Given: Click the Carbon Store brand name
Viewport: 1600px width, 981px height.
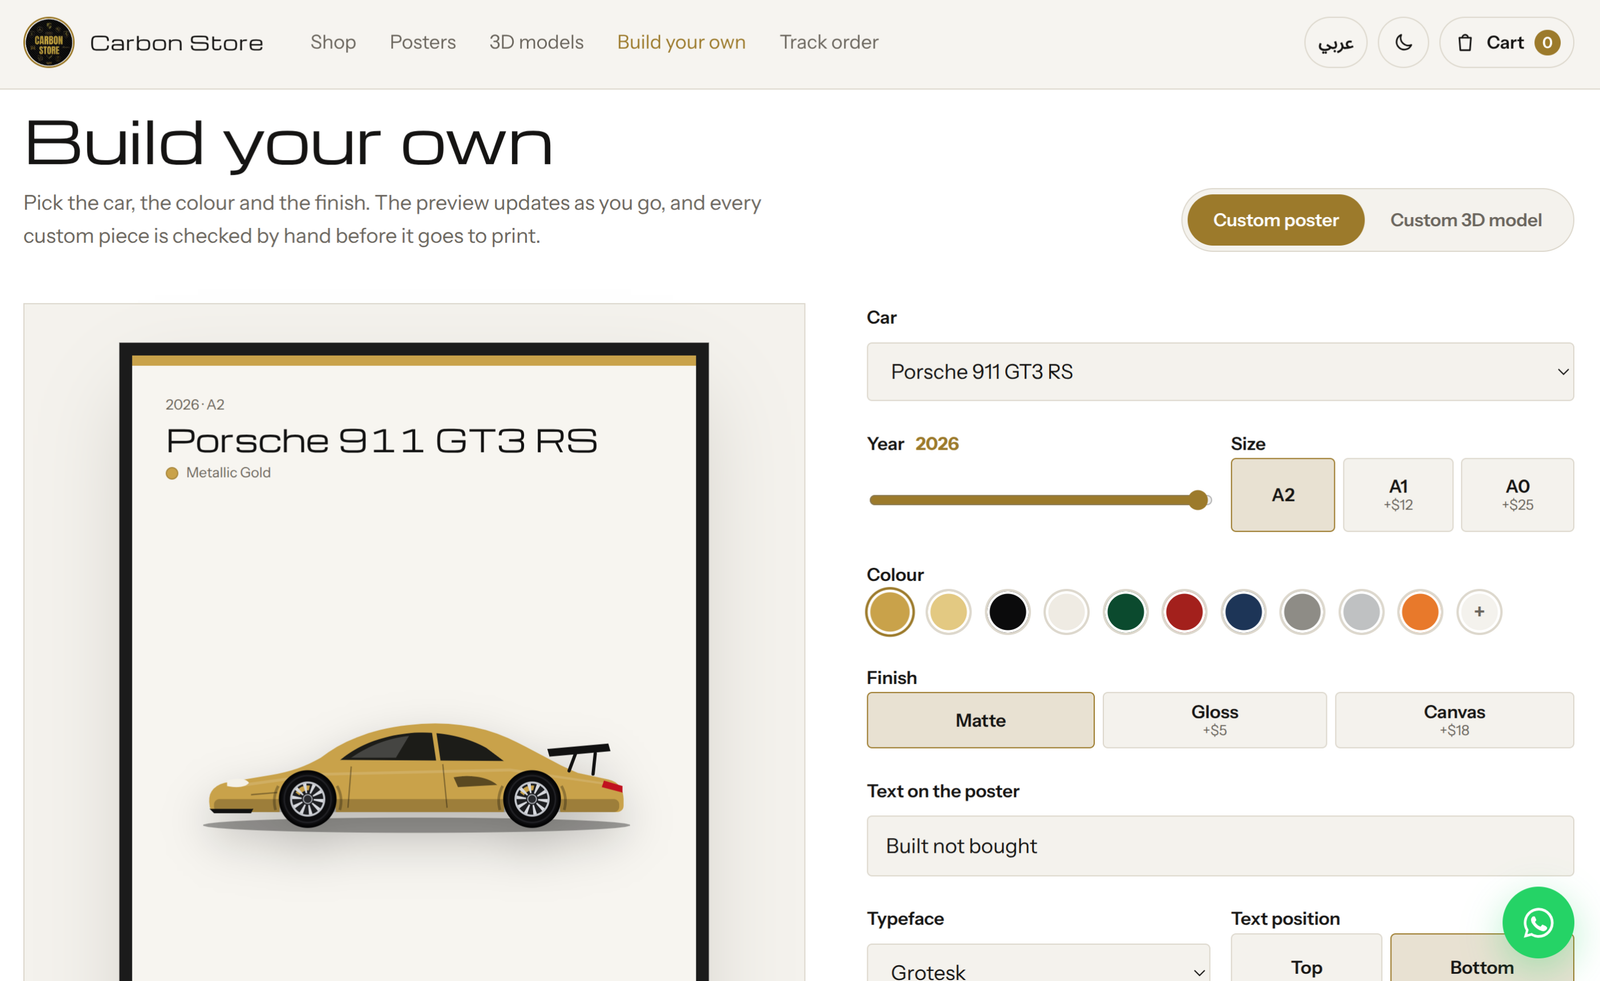Looking at the screenshot, I should 177,43.
